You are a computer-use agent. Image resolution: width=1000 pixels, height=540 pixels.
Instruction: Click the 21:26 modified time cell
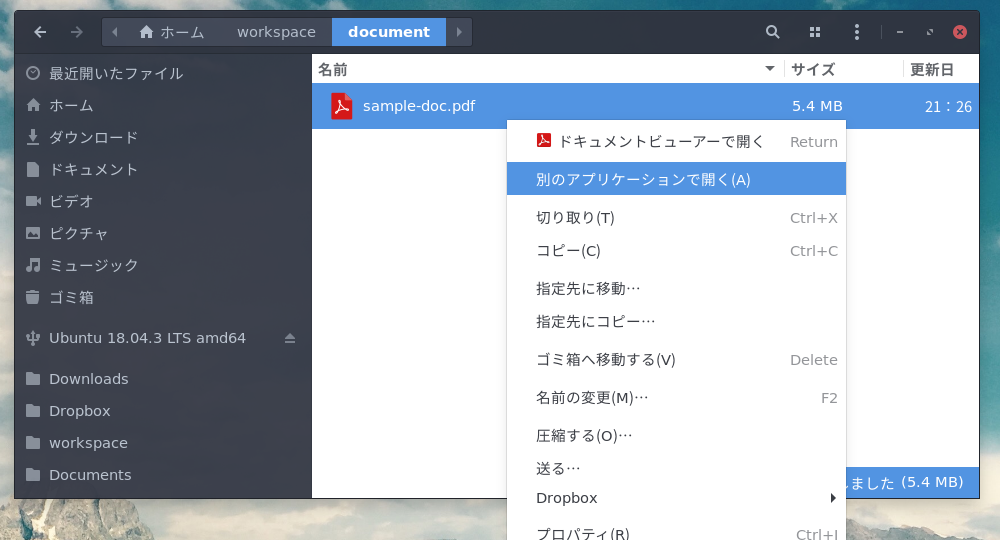[948, 106]
